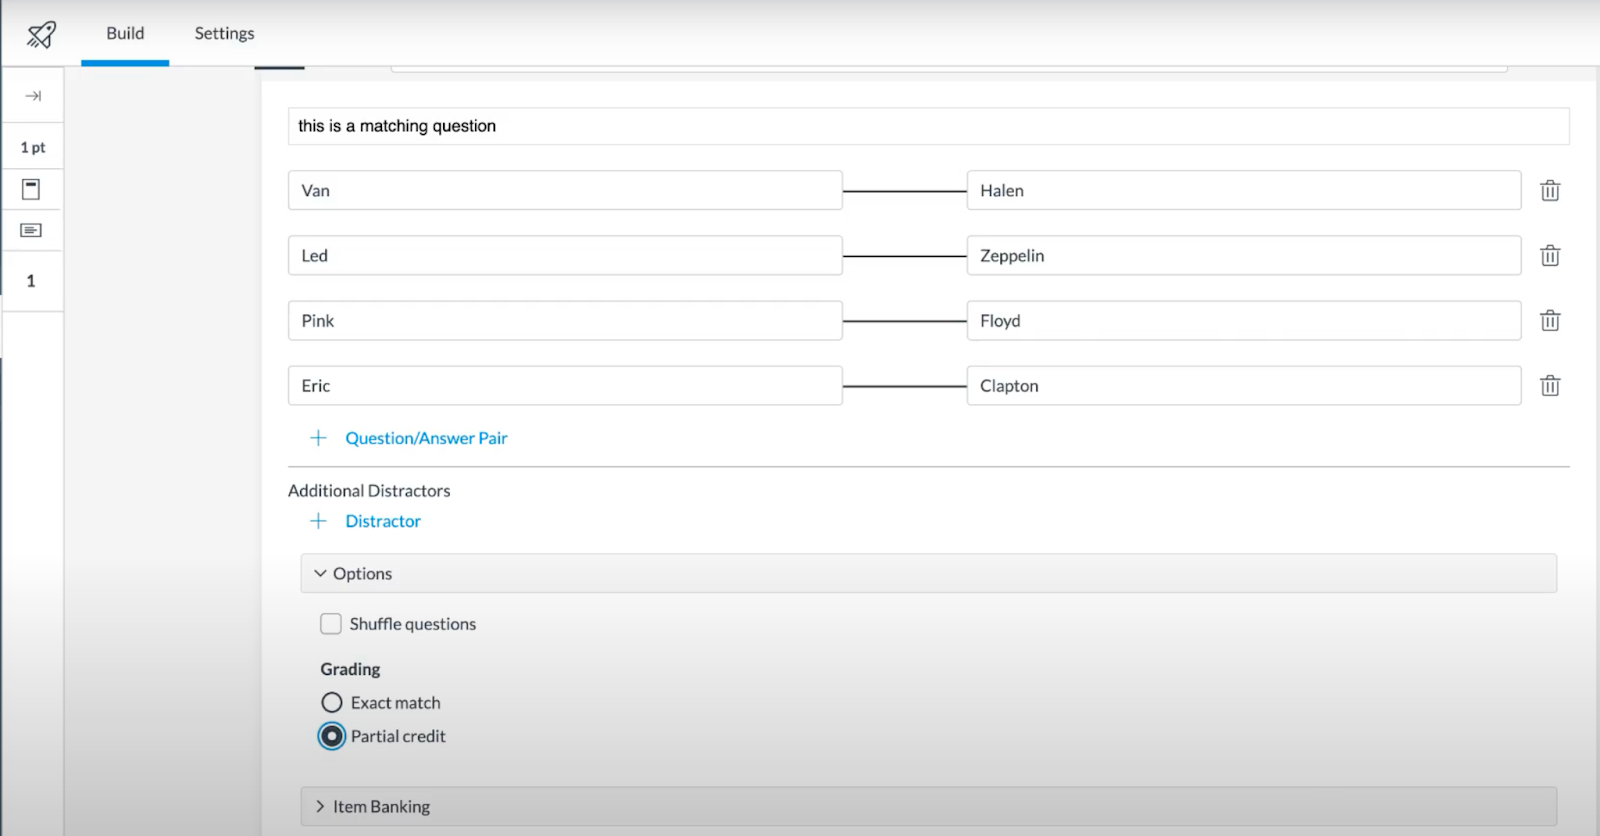Screen dimensions: 1600x836
Task: Click the plus icon beside Distractor
Action: 318,521
